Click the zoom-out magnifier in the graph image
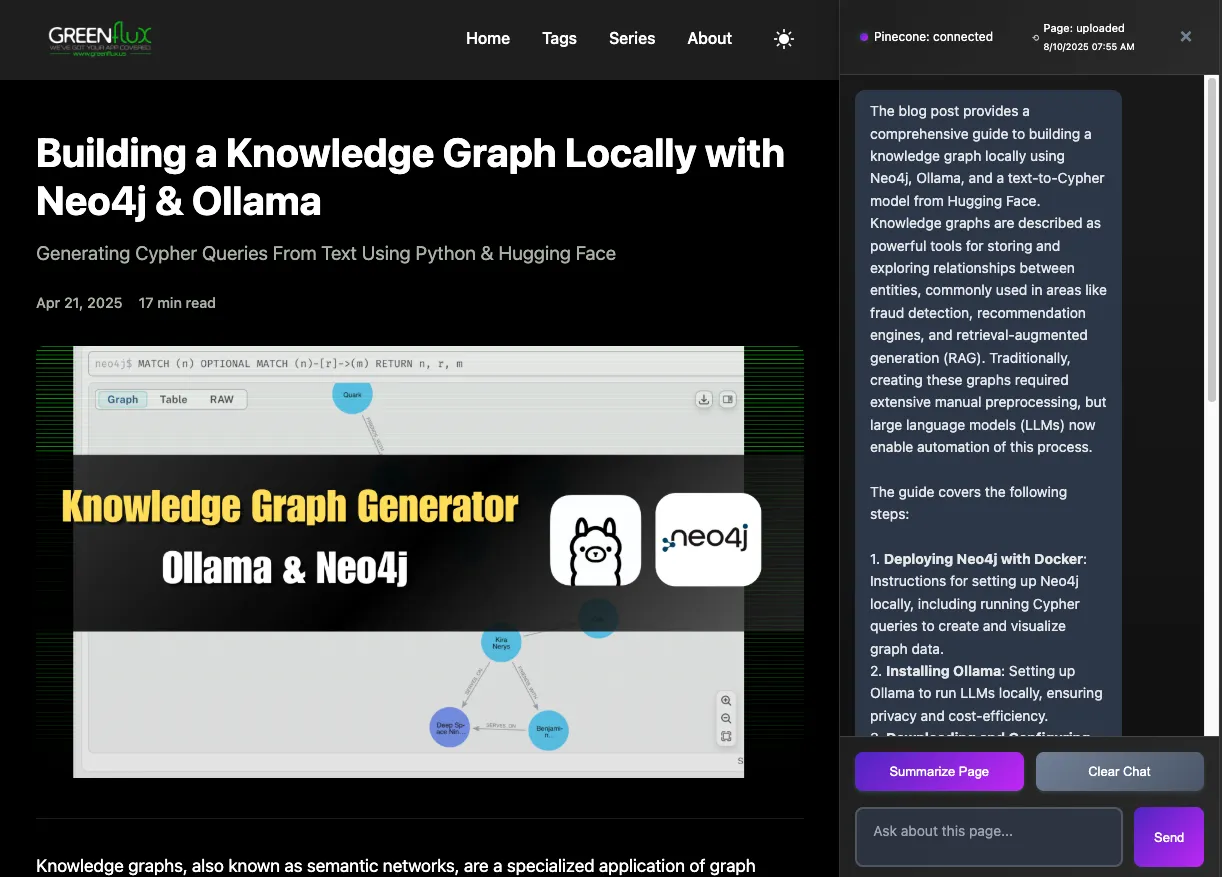 (x=727, y=719)
